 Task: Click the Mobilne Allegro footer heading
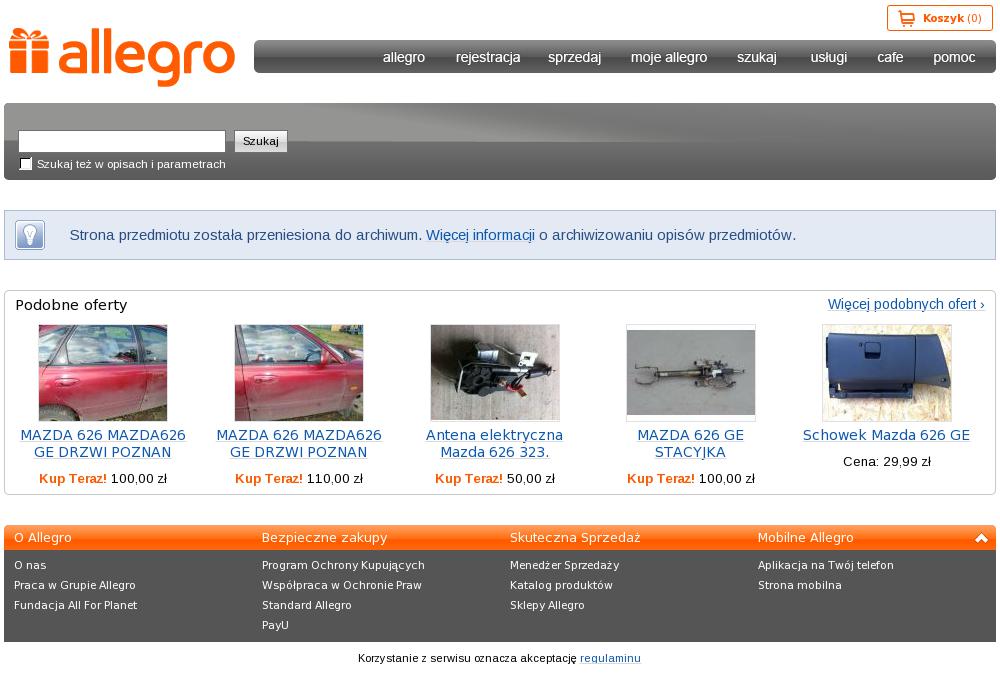[805, 538]
